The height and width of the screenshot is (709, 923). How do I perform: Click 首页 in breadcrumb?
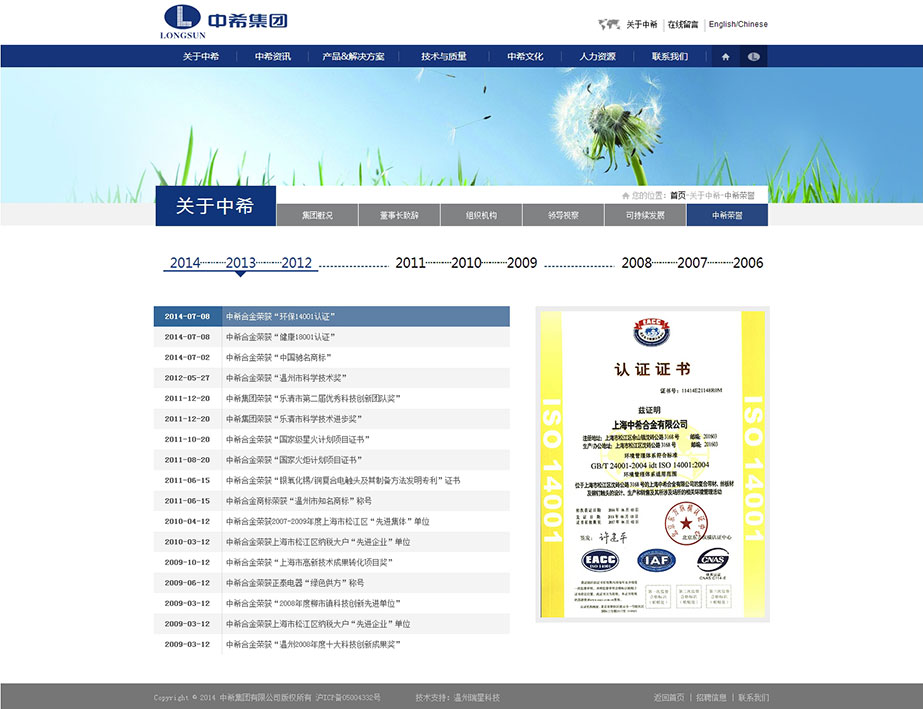coord(678,196)
